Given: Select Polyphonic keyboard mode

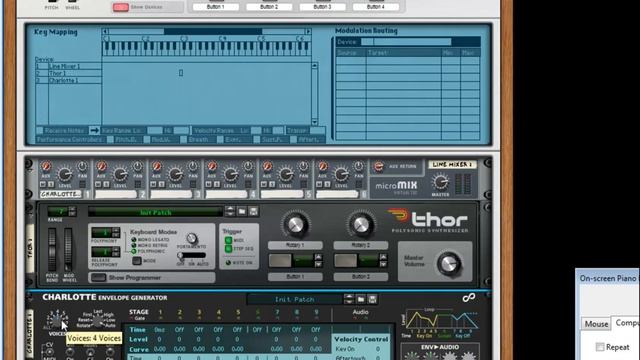Looking at the screenshot, I should [x=134, y=251].
